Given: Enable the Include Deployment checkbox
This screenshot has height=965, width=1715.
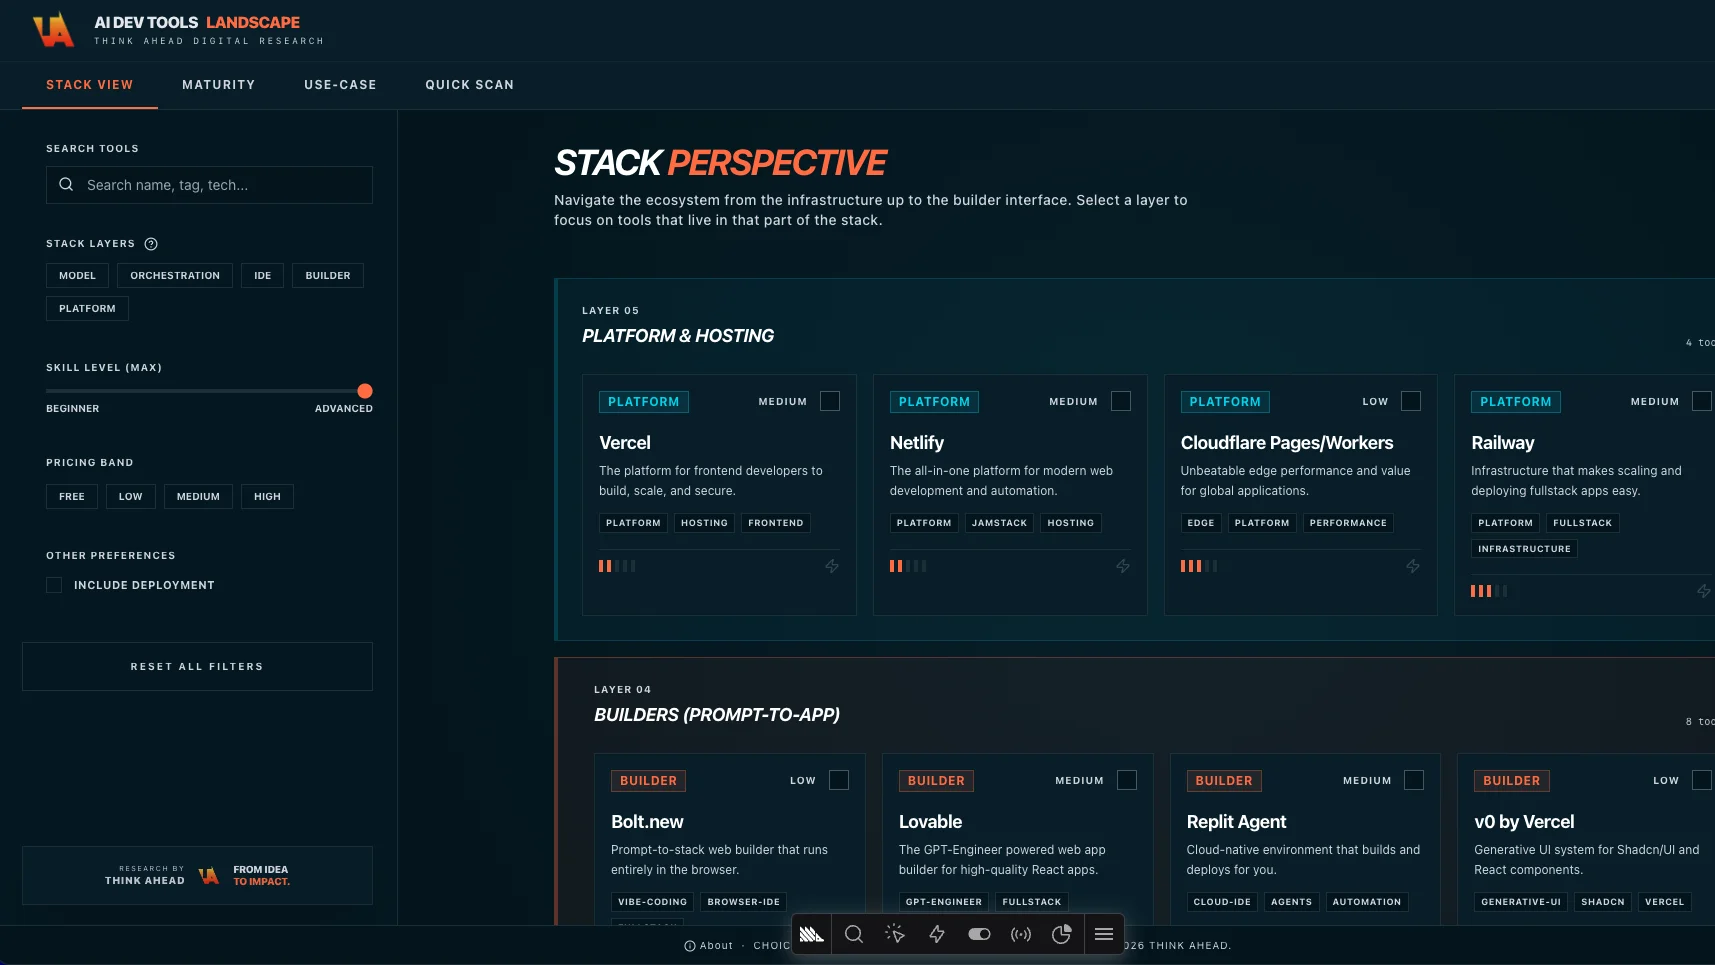Looking at the screenshot, I should tap(53, 585).
